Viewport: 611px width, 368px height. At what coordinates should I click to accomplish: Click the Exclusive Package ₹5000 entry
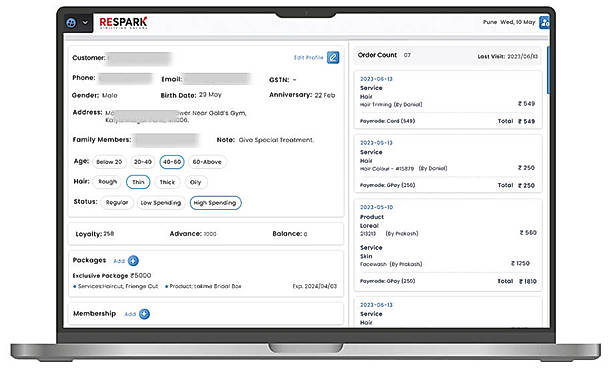112,275
